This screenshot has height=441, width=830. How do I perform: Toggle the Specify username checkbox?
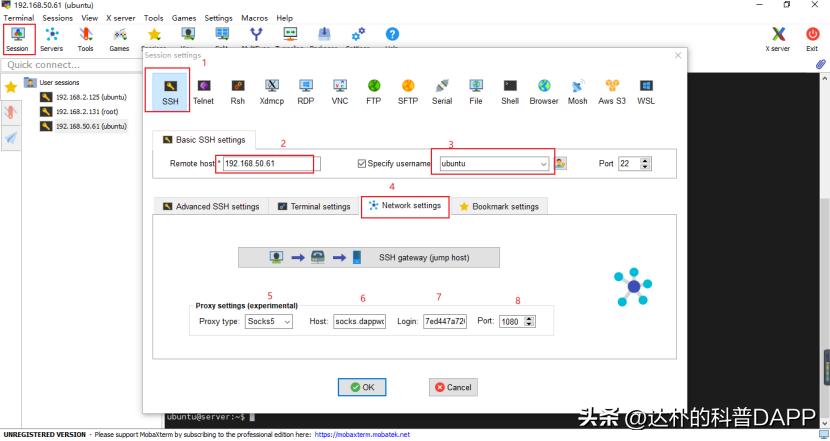point(362,164)
